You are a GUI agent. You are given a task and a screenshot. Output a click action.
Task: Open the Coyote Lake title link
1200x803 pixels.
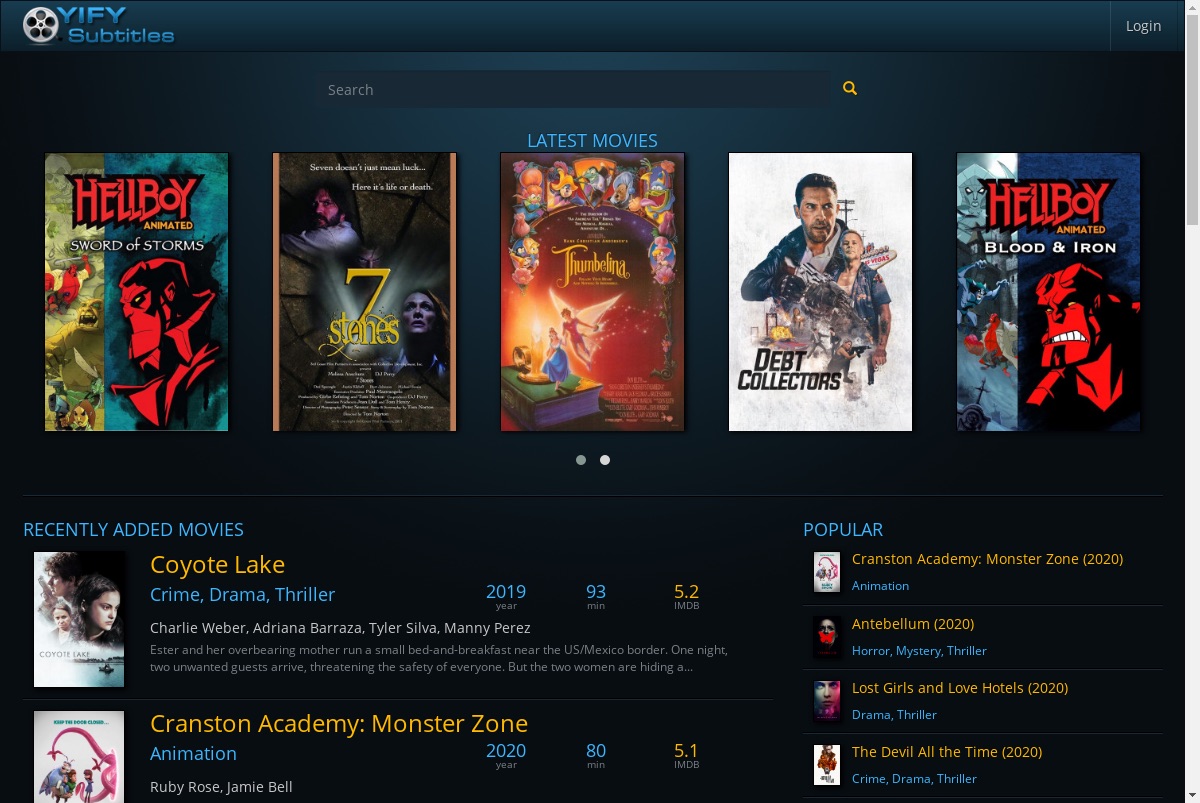(217, 565)
